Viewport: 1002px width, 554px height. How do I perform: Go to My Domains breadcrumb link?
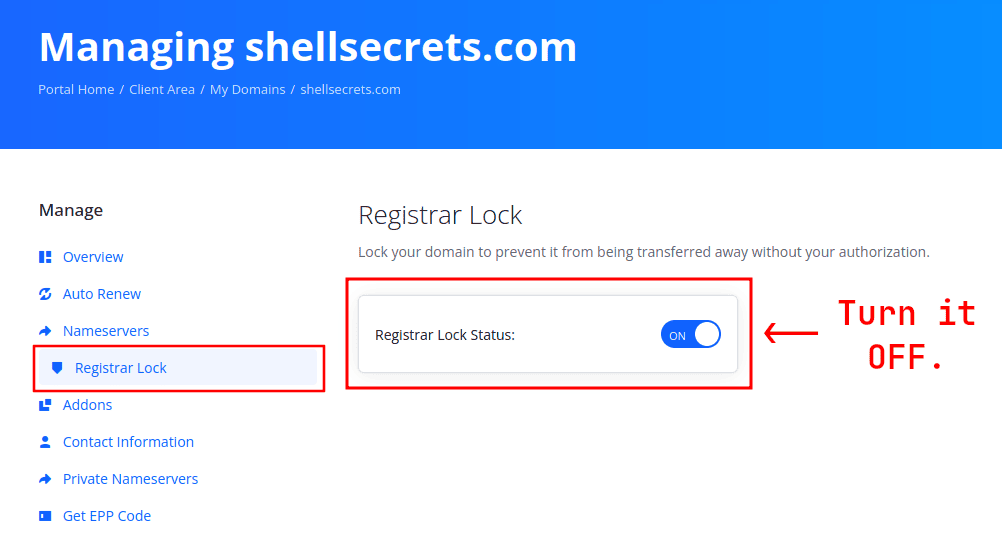tap(247, 90)
